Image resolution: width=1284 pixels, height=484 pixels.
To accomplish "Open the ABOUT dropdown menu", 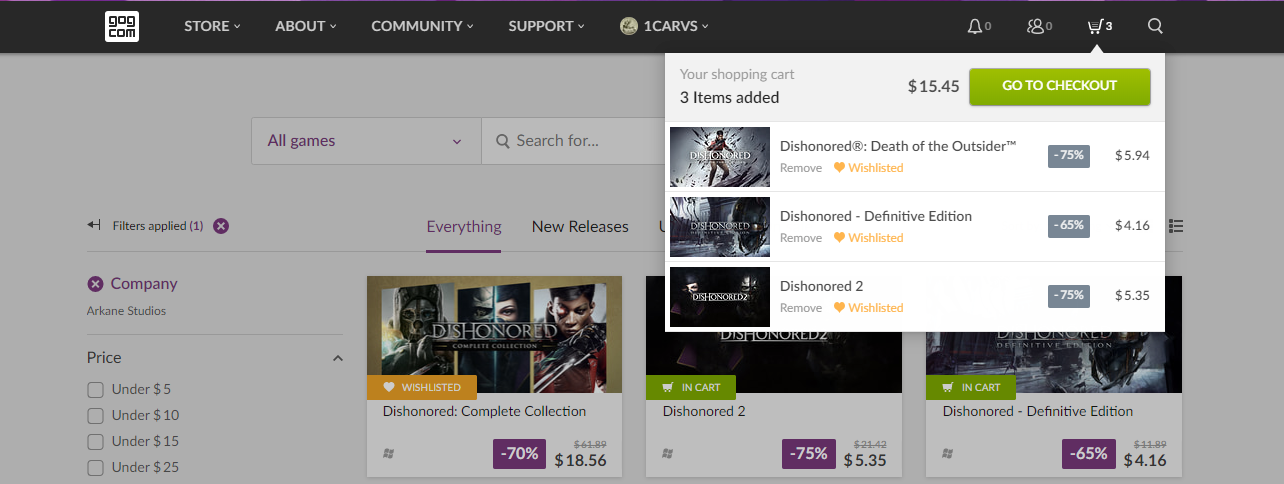I will 306,26.
